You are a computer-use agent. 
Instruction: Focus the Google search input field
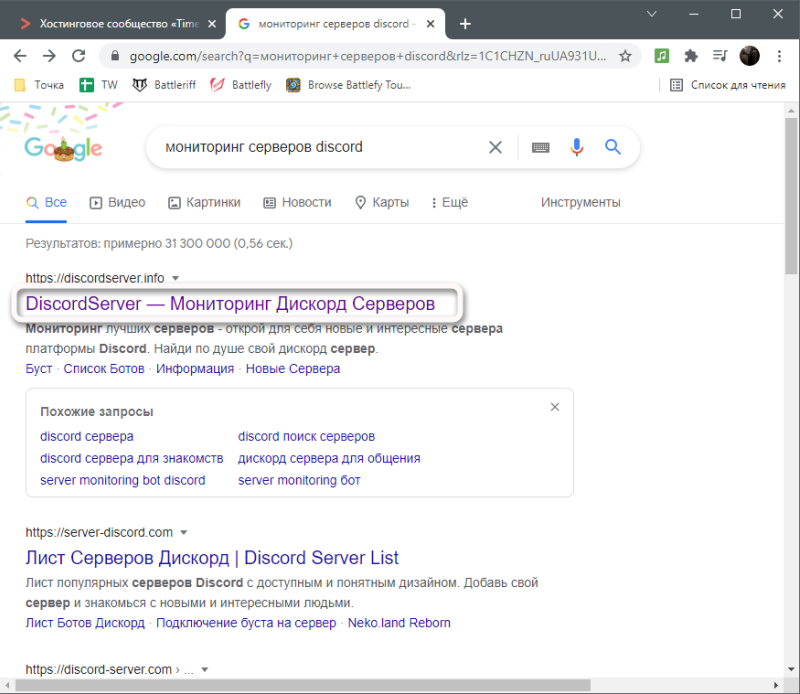coord(321,147)
